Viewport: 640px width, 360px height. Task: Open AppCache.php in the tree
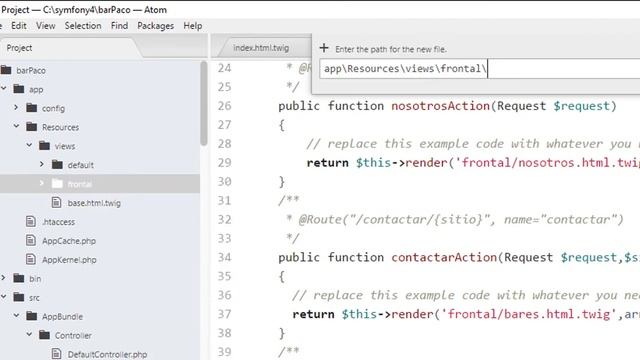[69, 241]
